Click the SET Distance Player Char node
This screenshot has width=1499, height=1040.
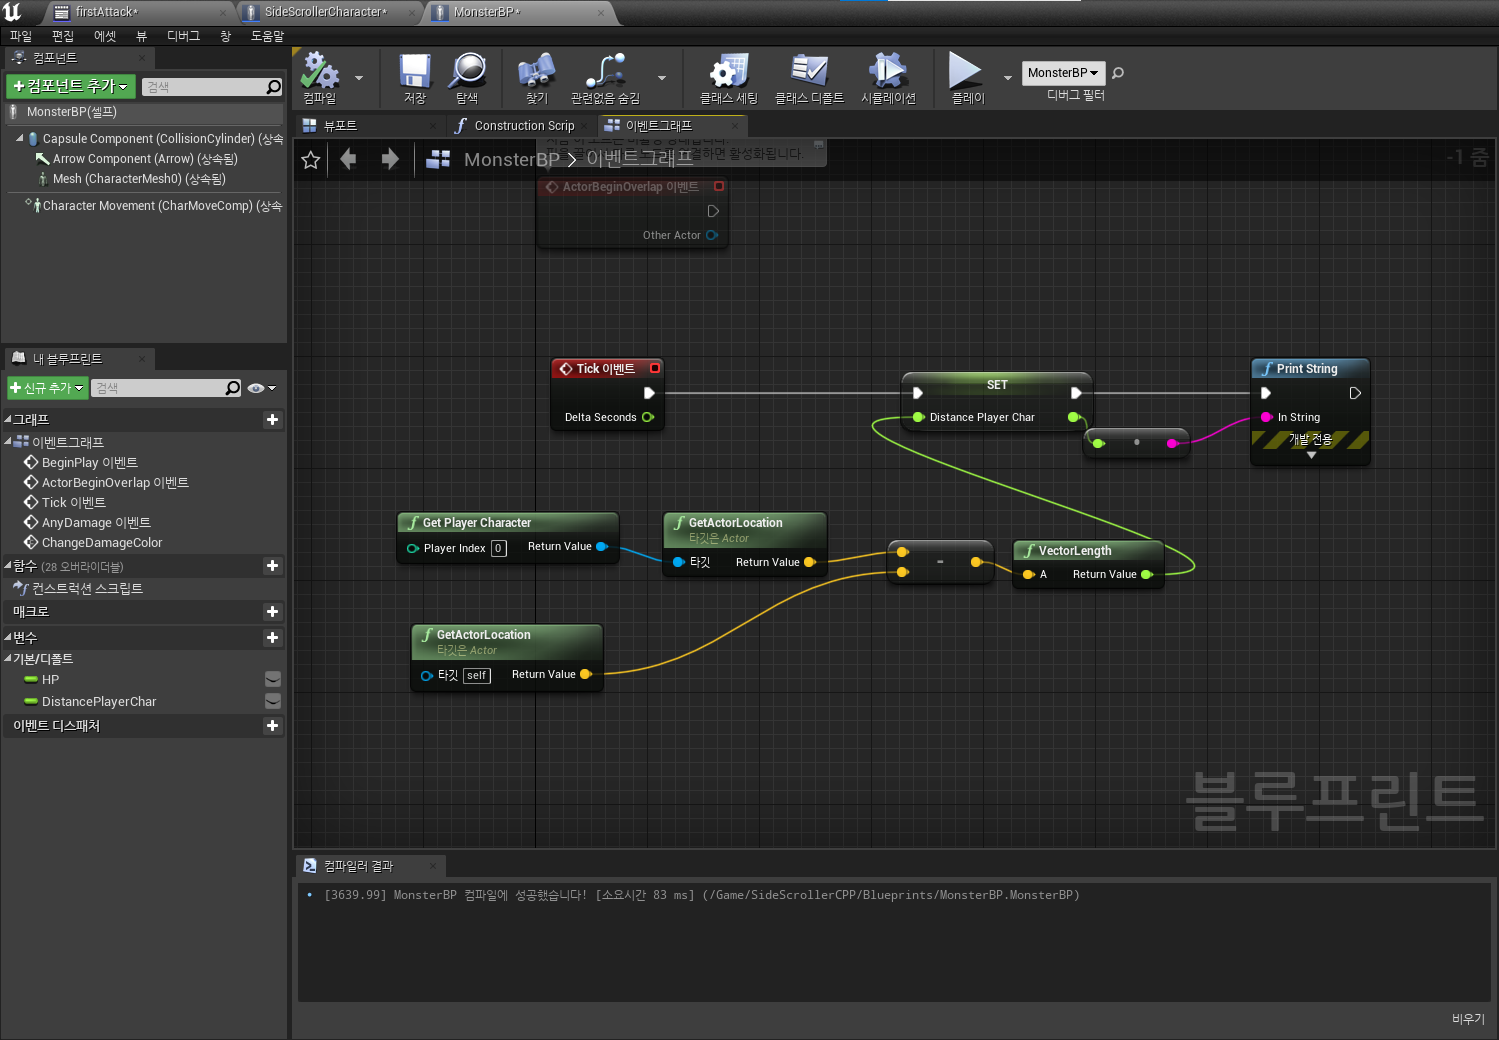pyautogui.click(x=997, y=401)
